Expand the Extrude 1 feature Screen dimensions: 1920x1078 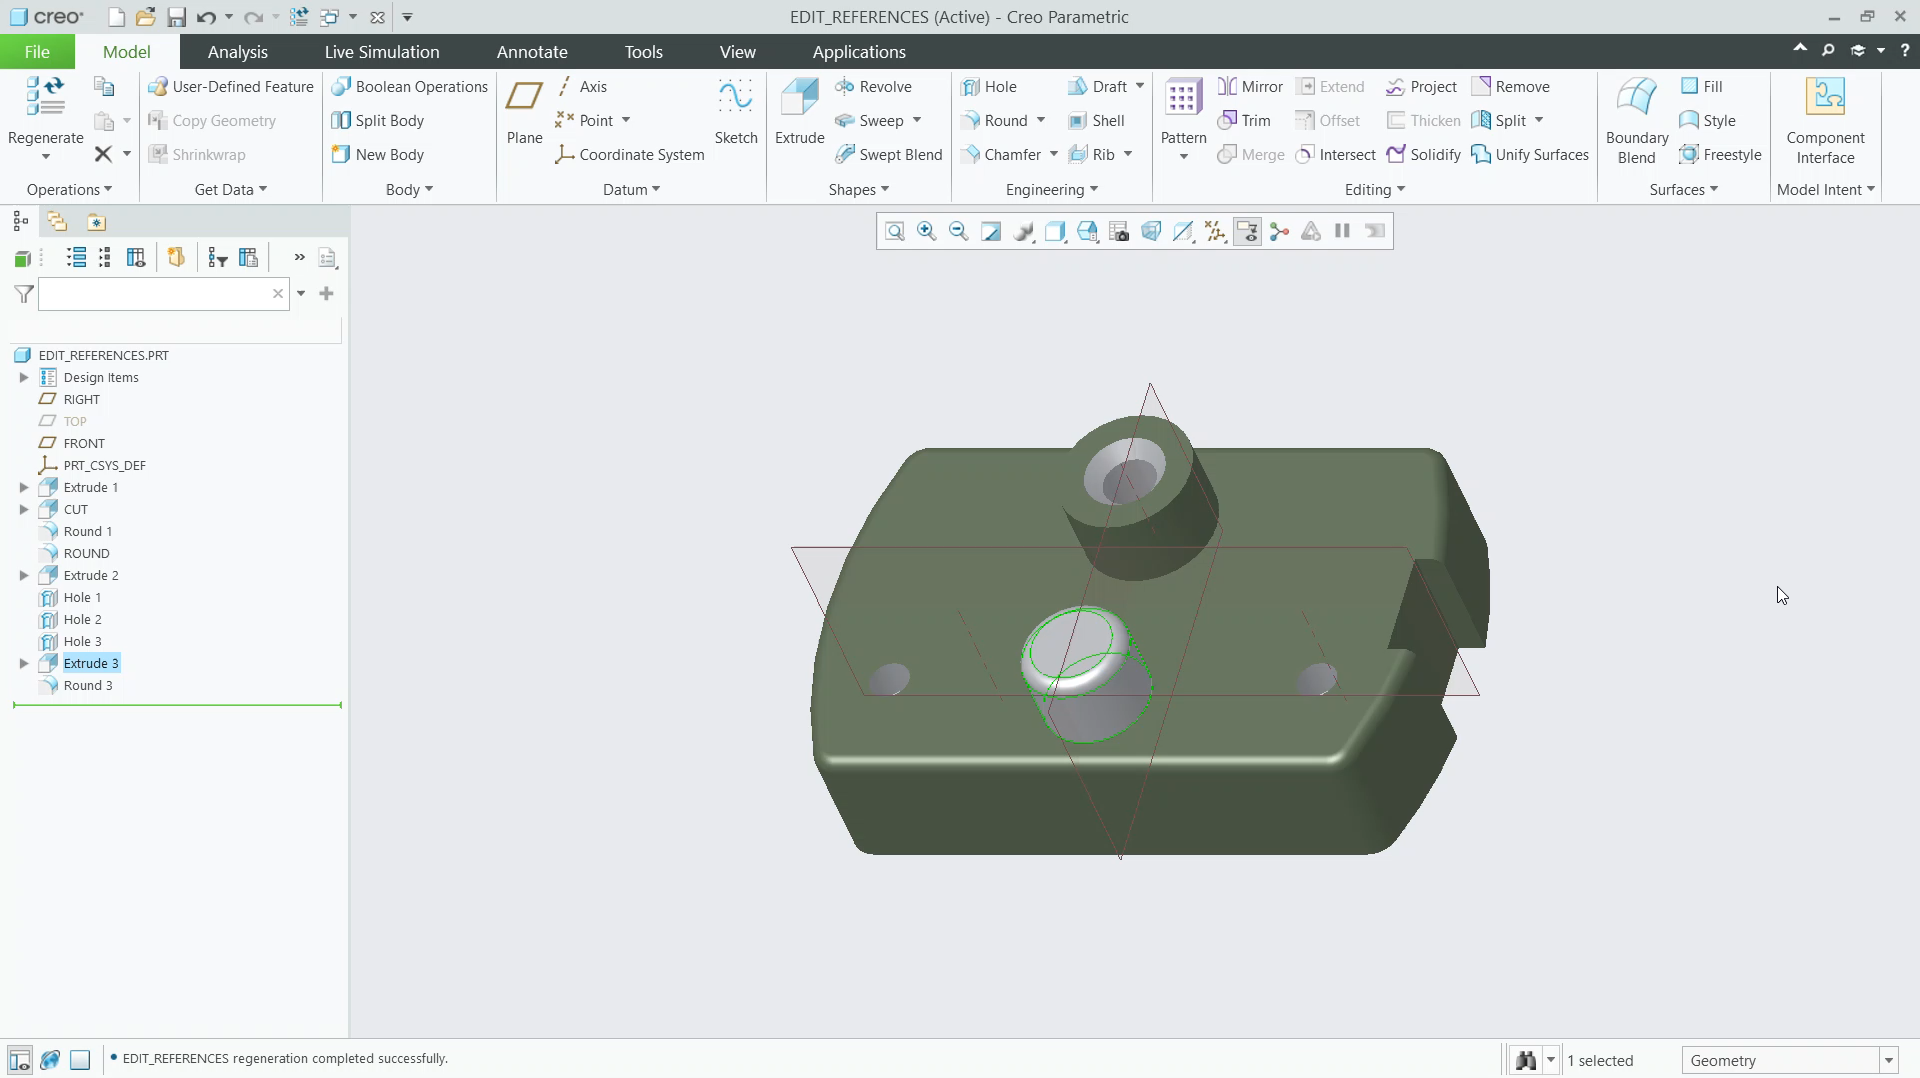click(x=24, y=488)
